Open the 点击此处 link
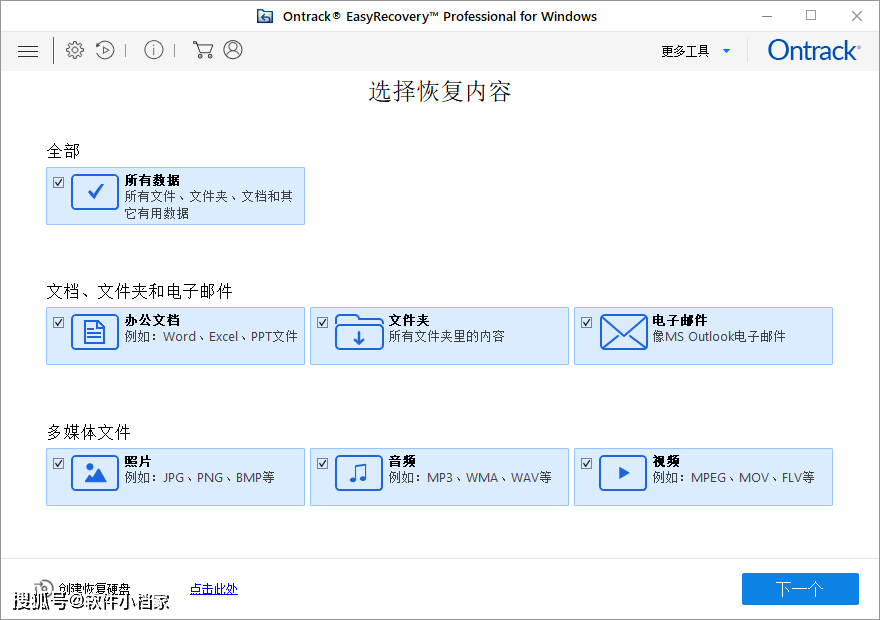 (214, 589)
